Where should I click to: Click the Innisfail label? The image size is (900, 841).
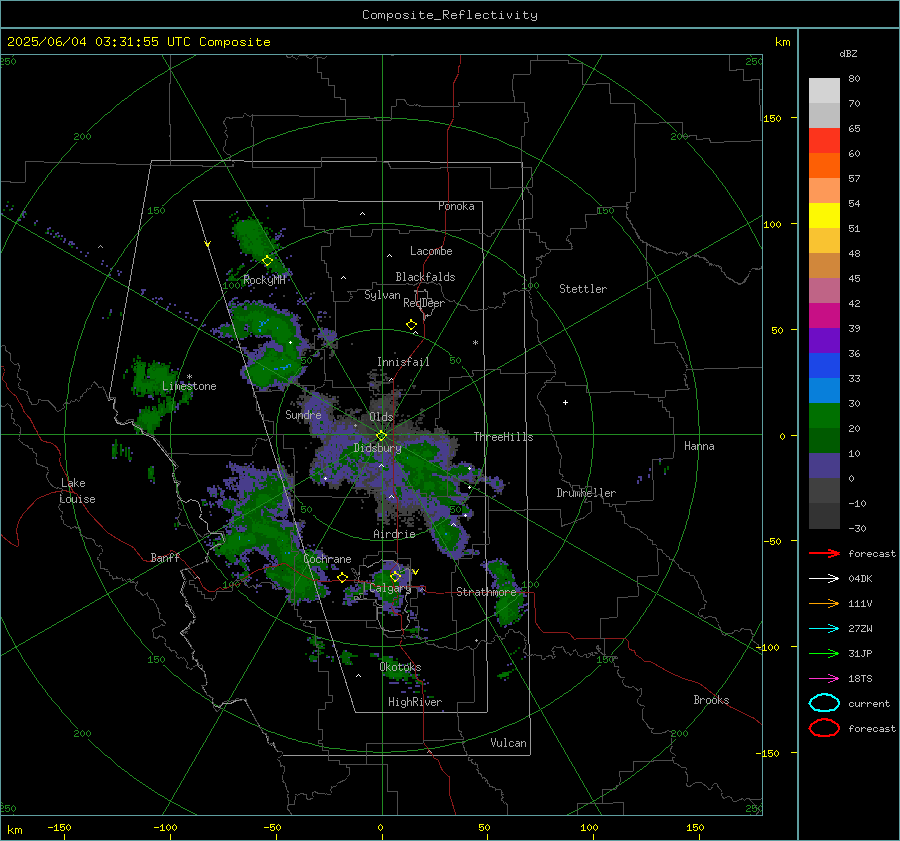pos(403,362)
